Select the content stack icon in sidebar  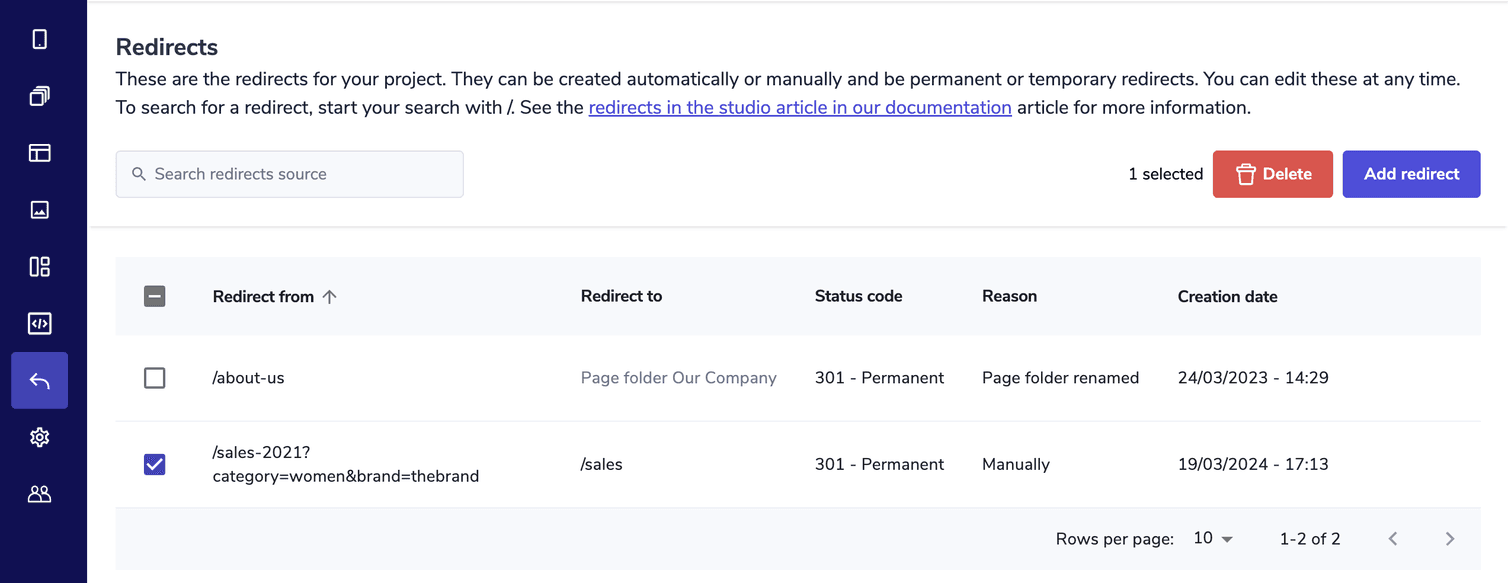click(39, 95)
